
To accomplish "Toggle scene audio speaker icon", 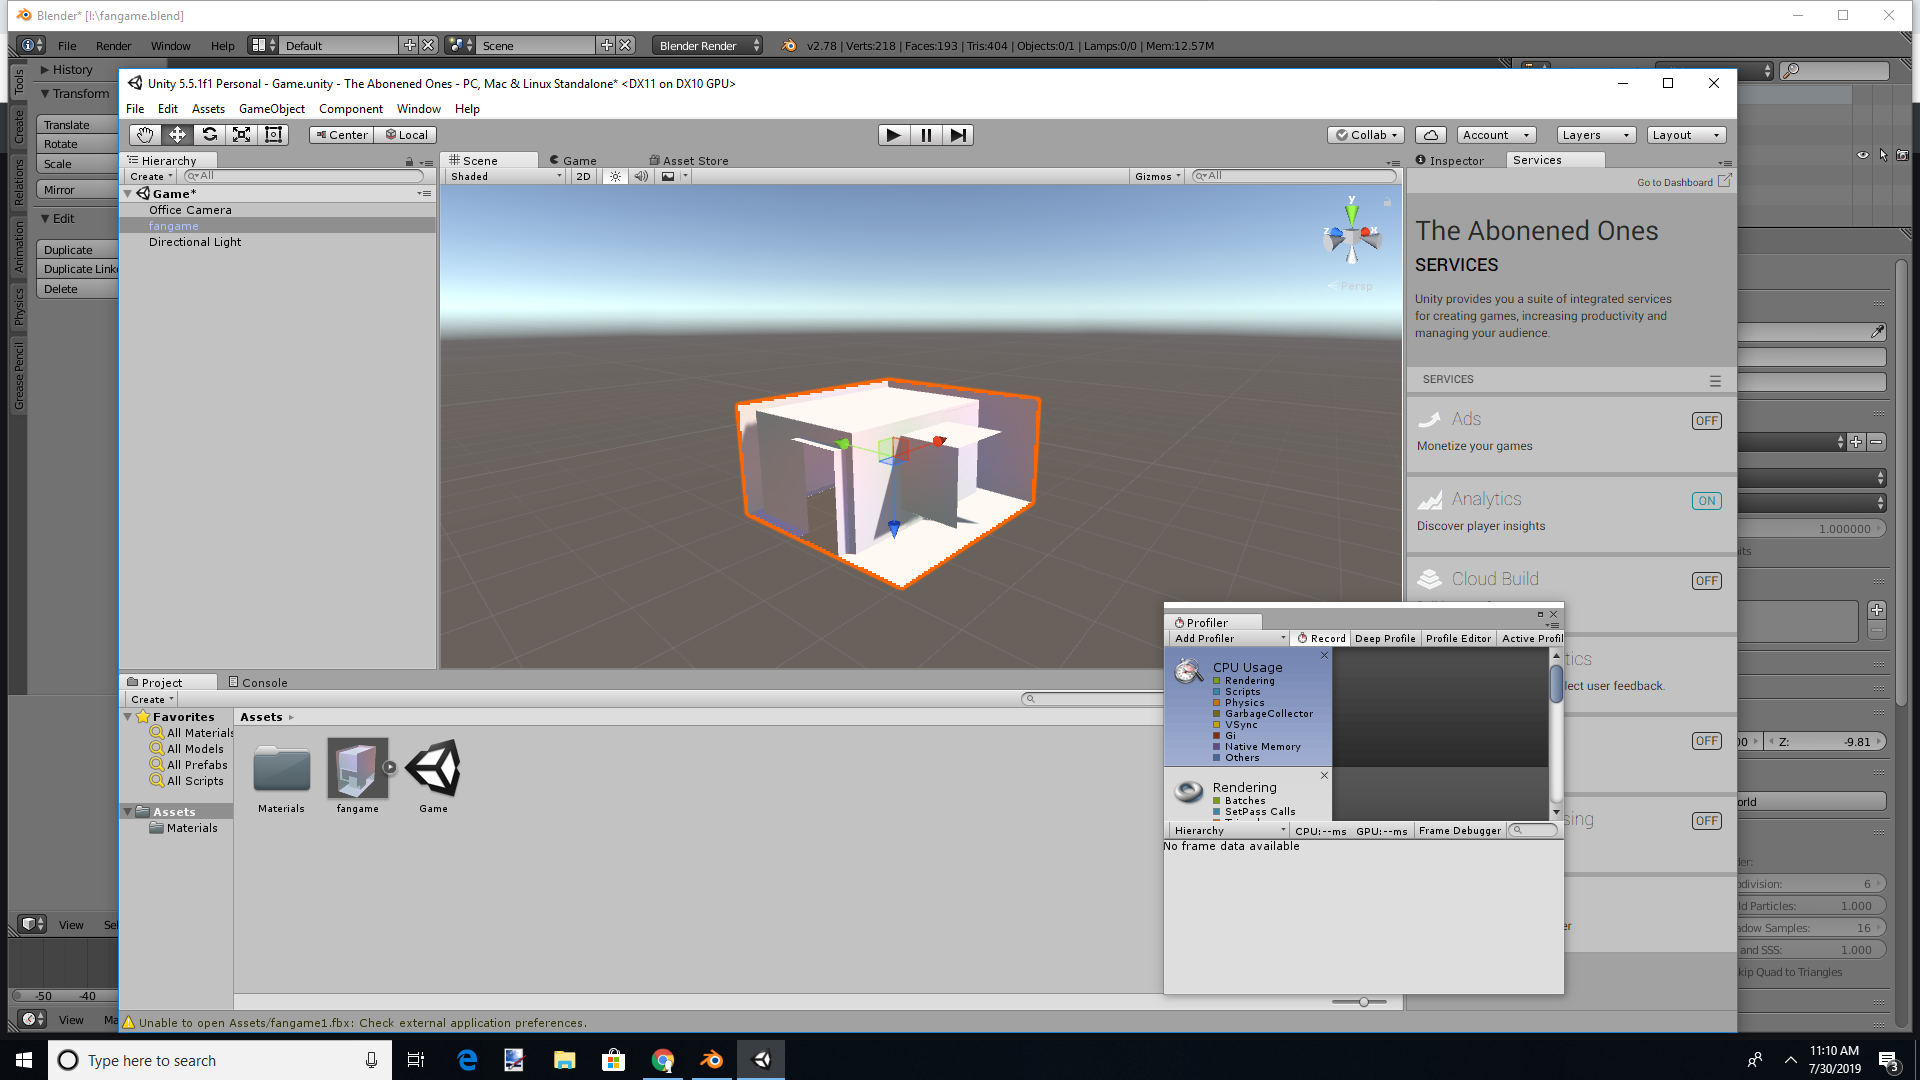I will (x=641, y=176).
